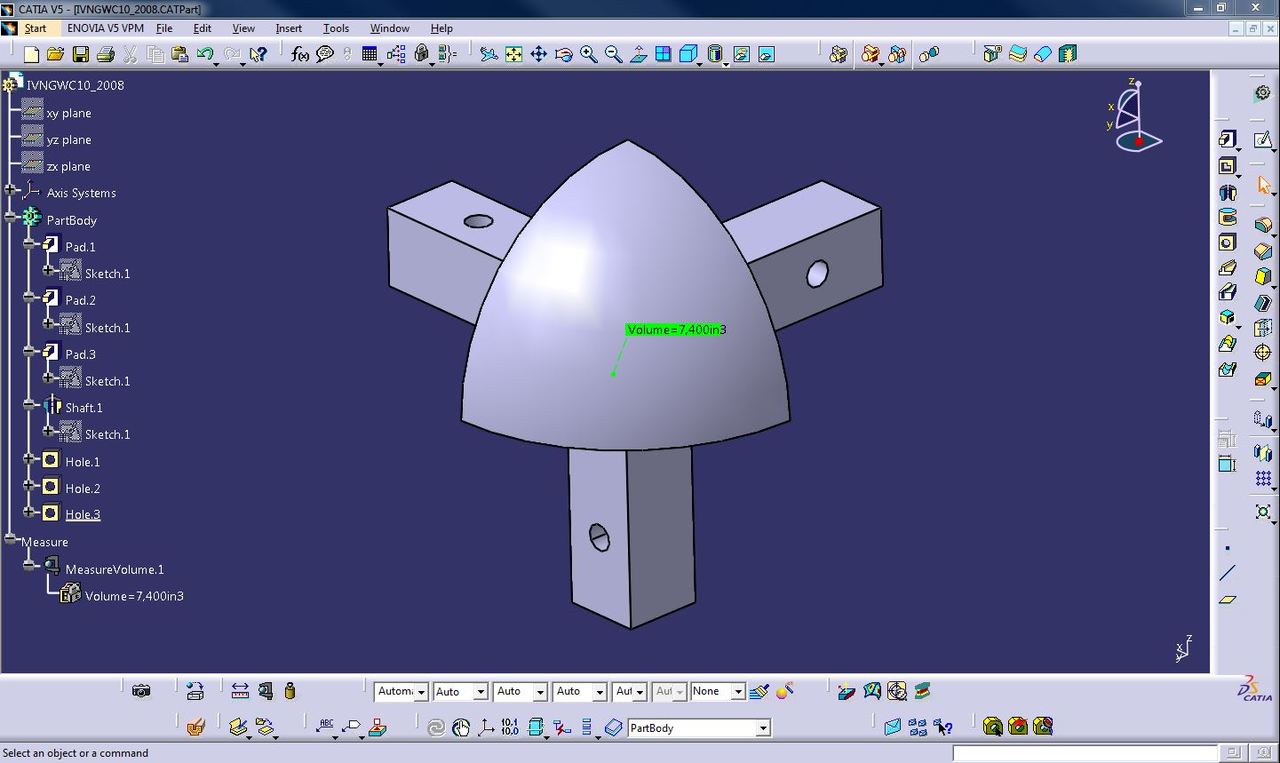The height and width of the screenshot is (763, 1280).
Task: Open the Start menu
Action: 35,28
